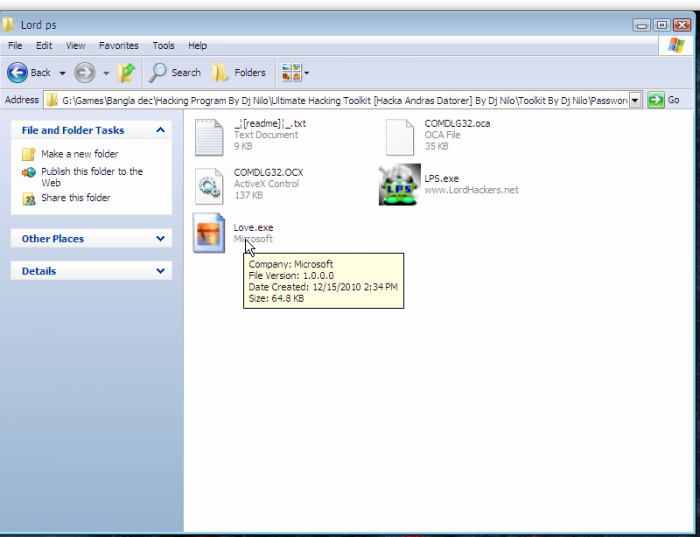Expand the Address bar dropdown
The height and width of the screenshot is (537, 700).
(635, 100)
